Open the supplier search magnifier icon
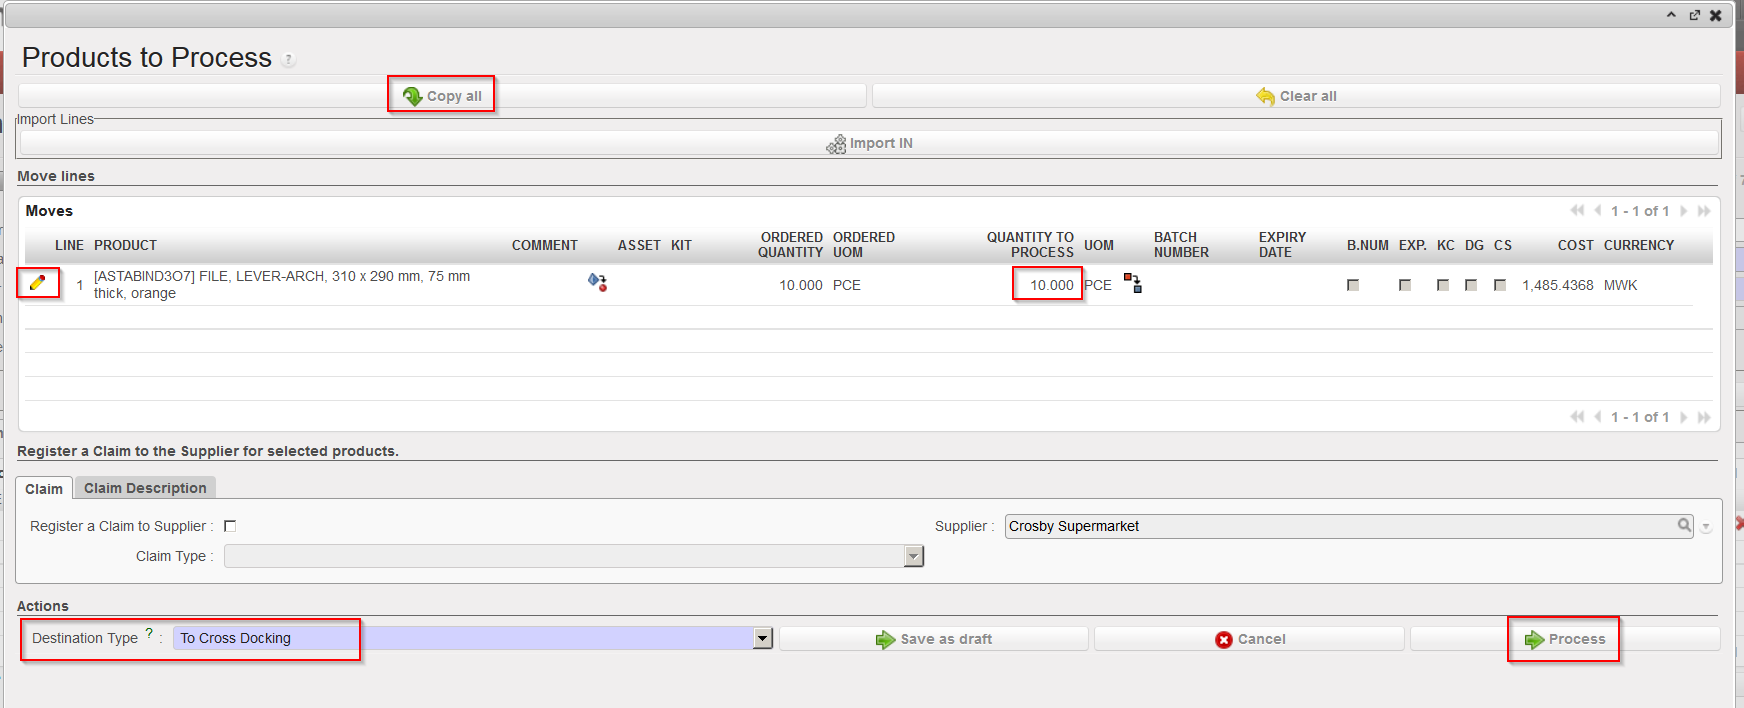The image size is (1744, 708). (x=1684, y=526)
